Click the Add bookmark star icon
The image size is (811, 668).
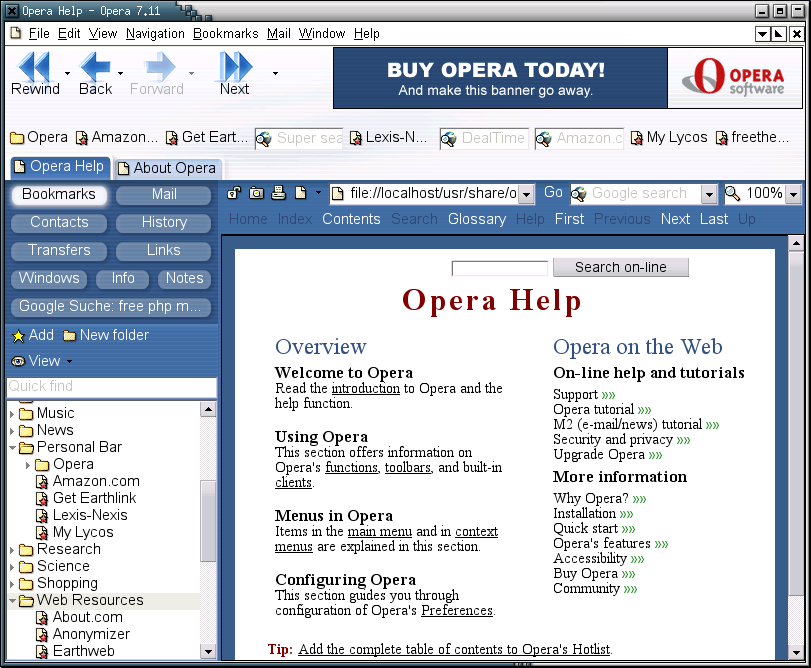tap(18, 336)
